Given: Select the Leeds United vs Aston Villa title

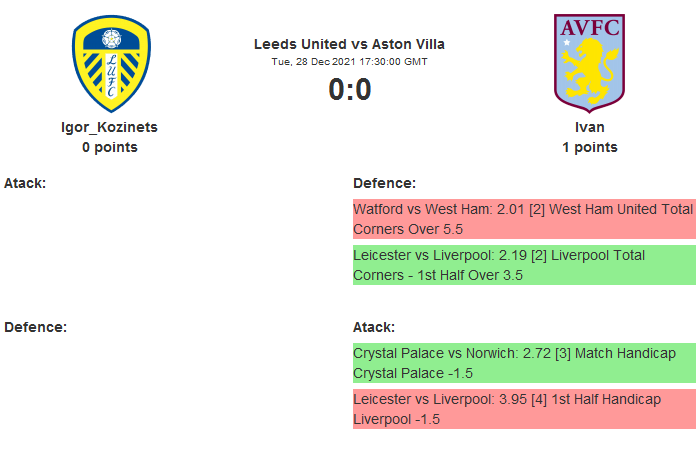Looking at the screenshot, I should [349, 44].
